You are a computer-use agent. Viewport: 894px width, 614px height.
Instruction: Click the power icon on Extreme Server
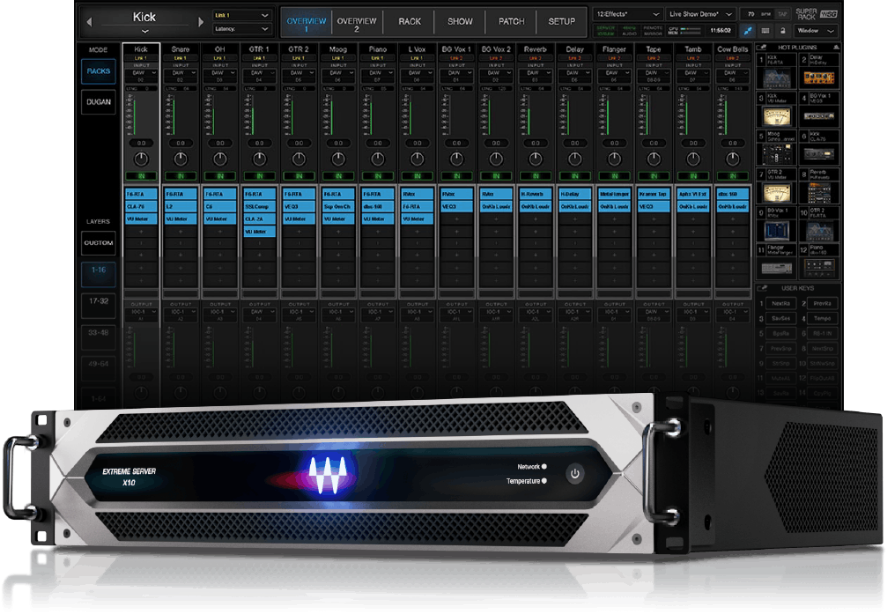[x=575, y=474]
